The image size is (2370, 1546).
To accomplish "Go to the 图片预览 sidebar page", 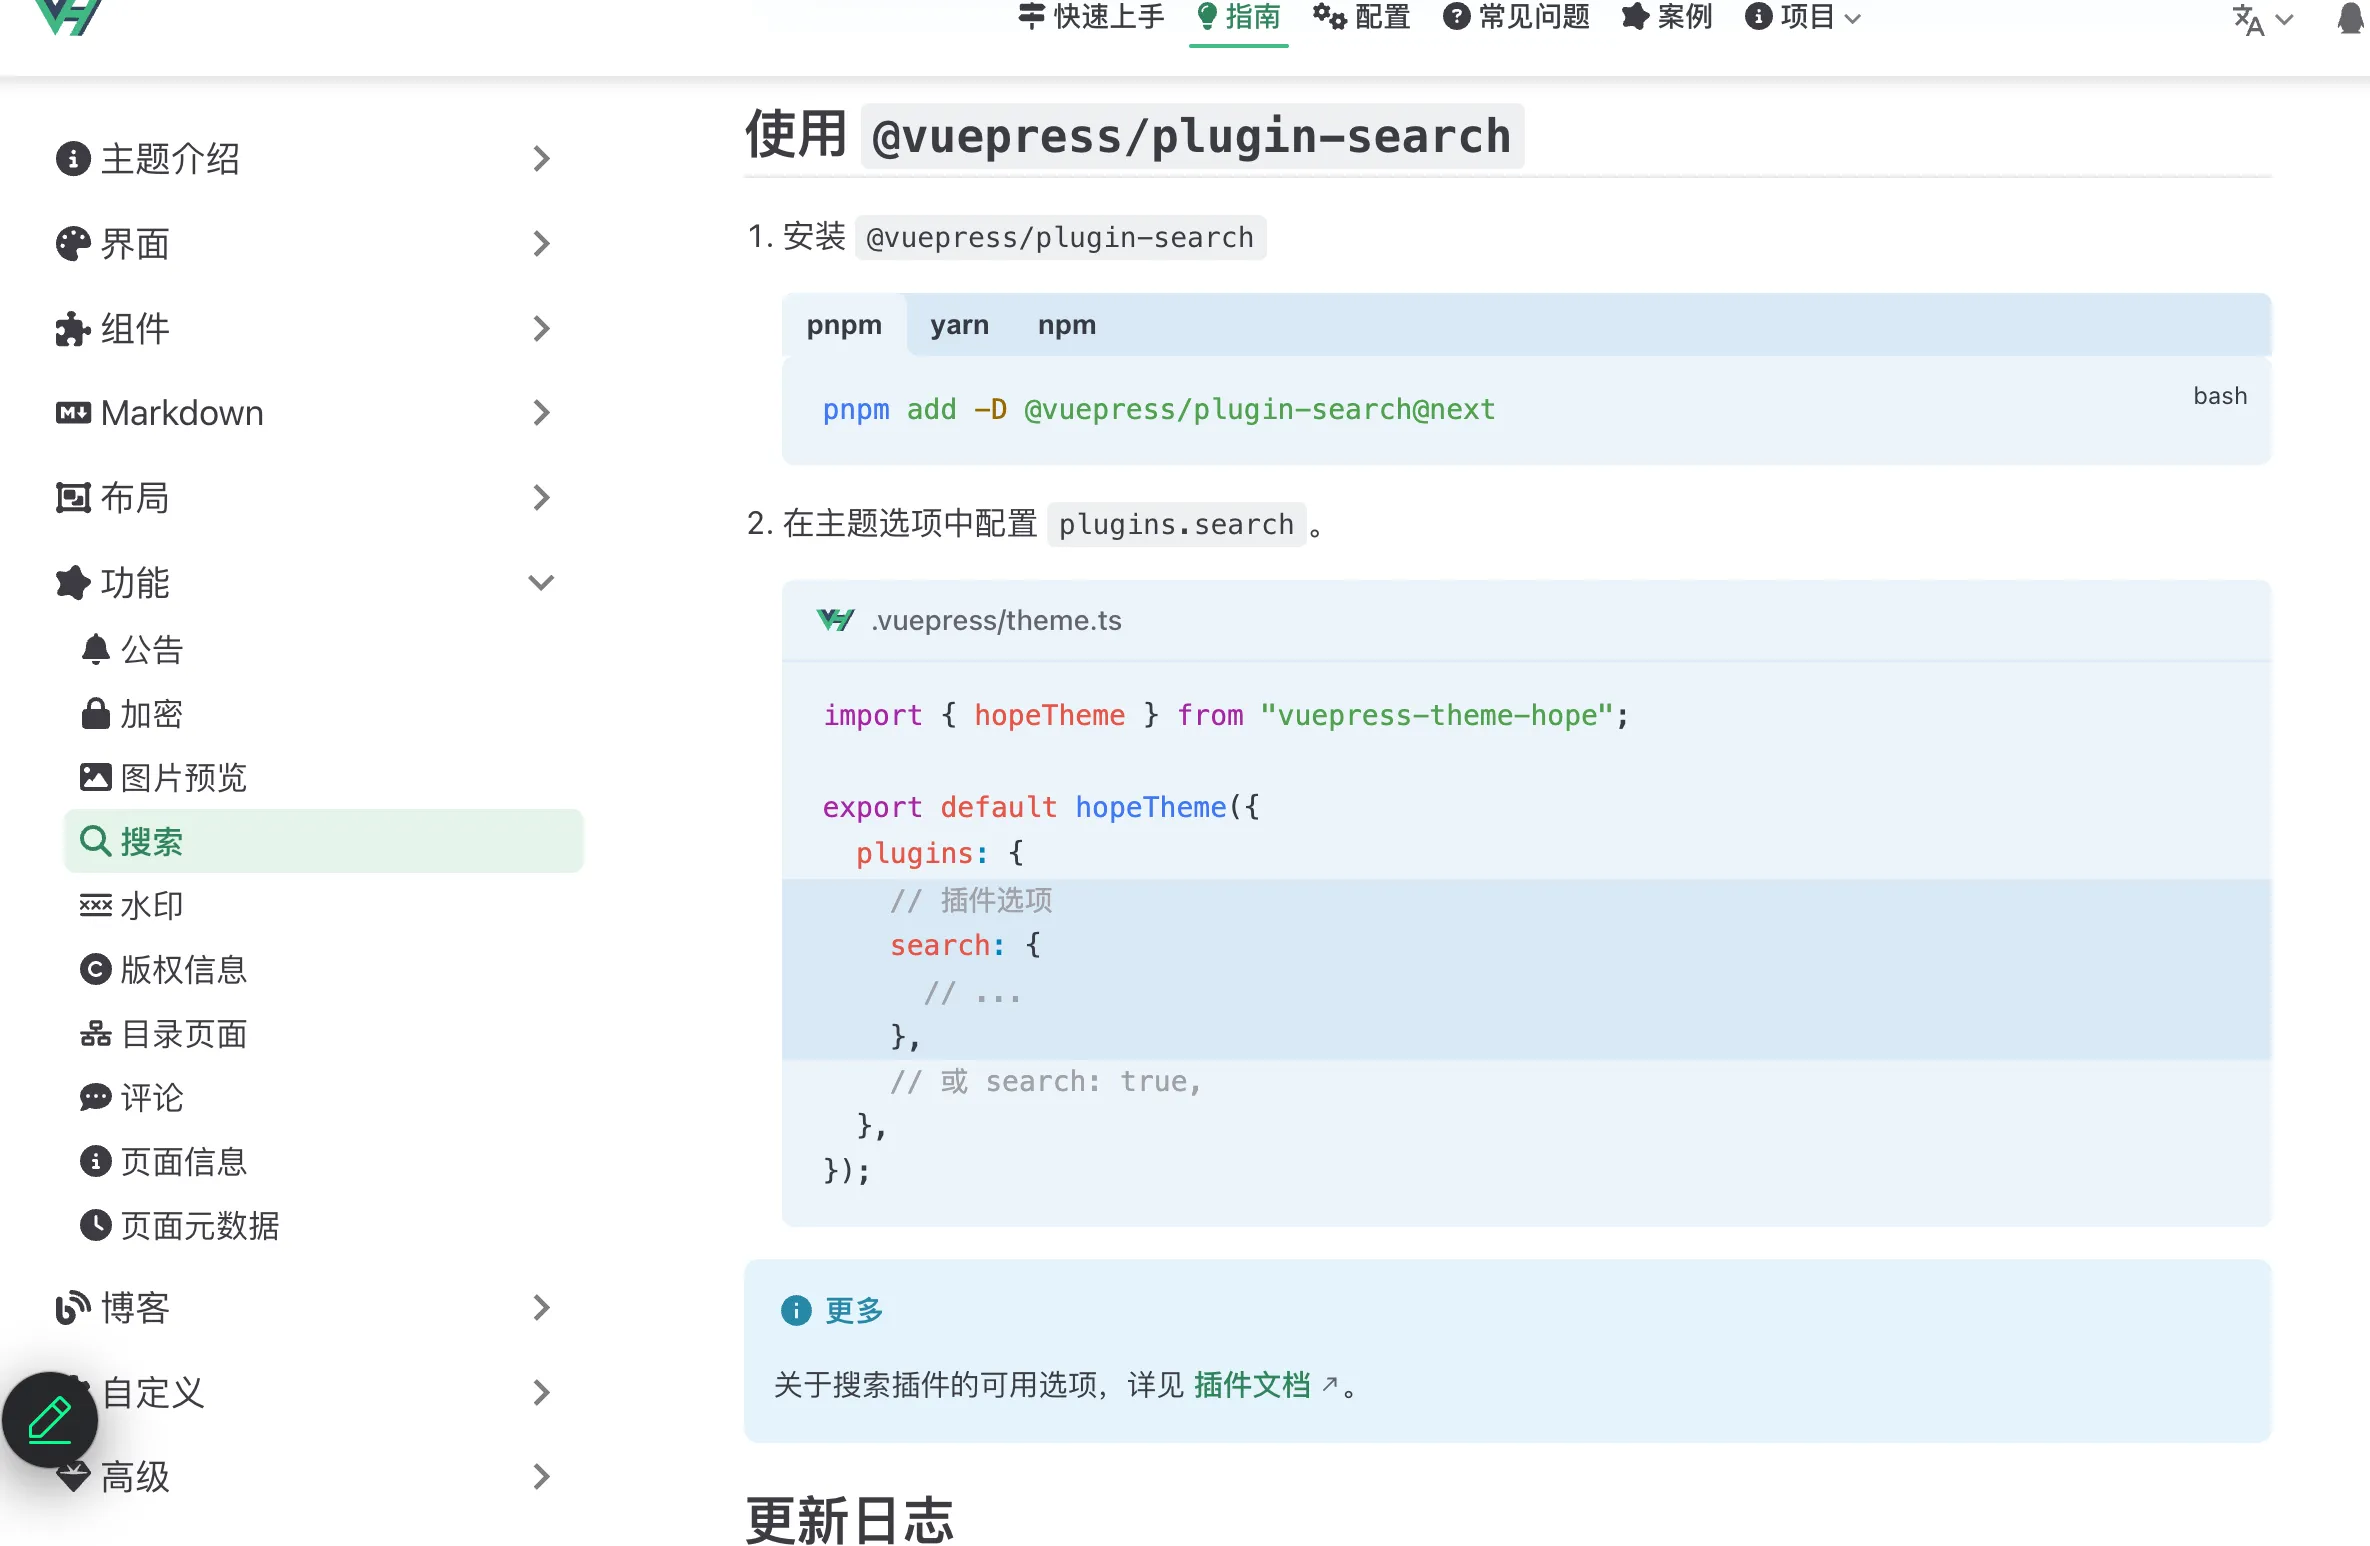I will (322, 777).
